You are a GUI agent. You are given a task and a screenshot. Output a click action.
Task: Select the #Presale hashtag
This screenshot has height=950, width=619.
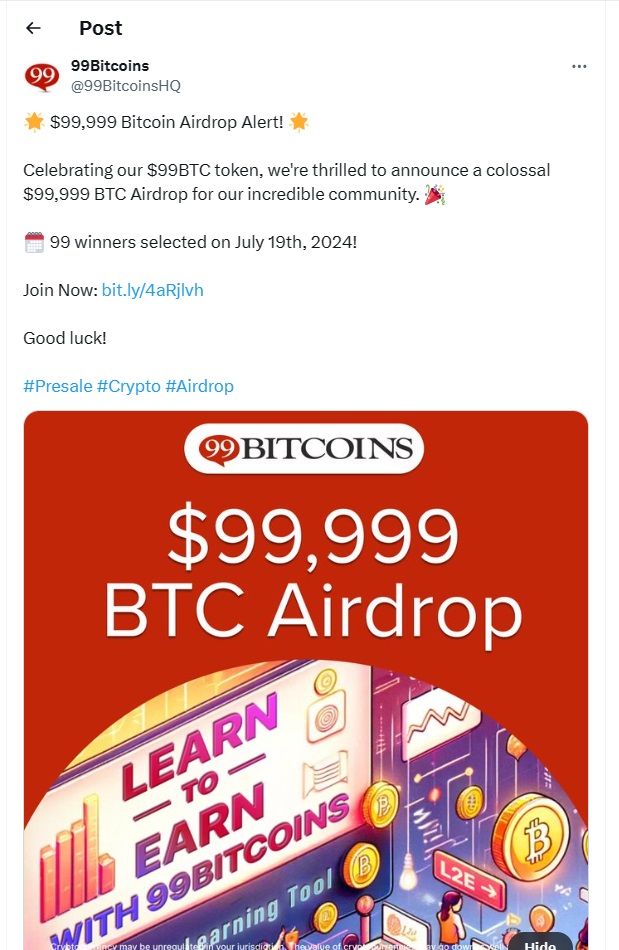[57, 386]
